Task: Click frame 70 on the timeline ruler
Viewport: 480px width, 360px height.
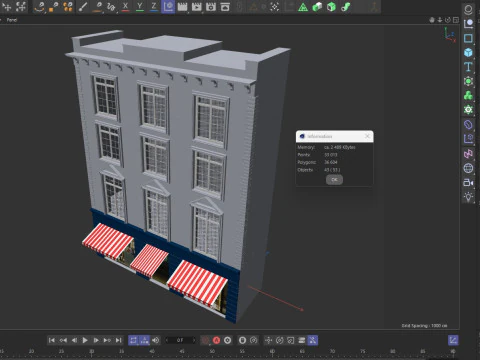Action: (332, 351)
